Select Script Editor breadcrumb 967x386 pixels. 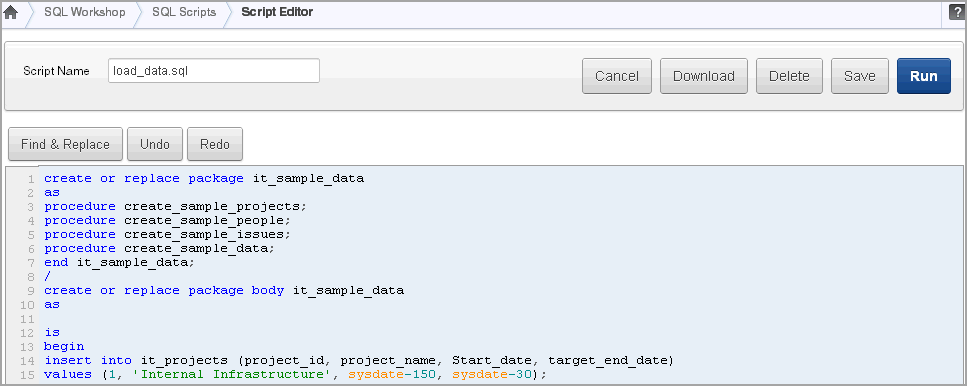point(277,12)
